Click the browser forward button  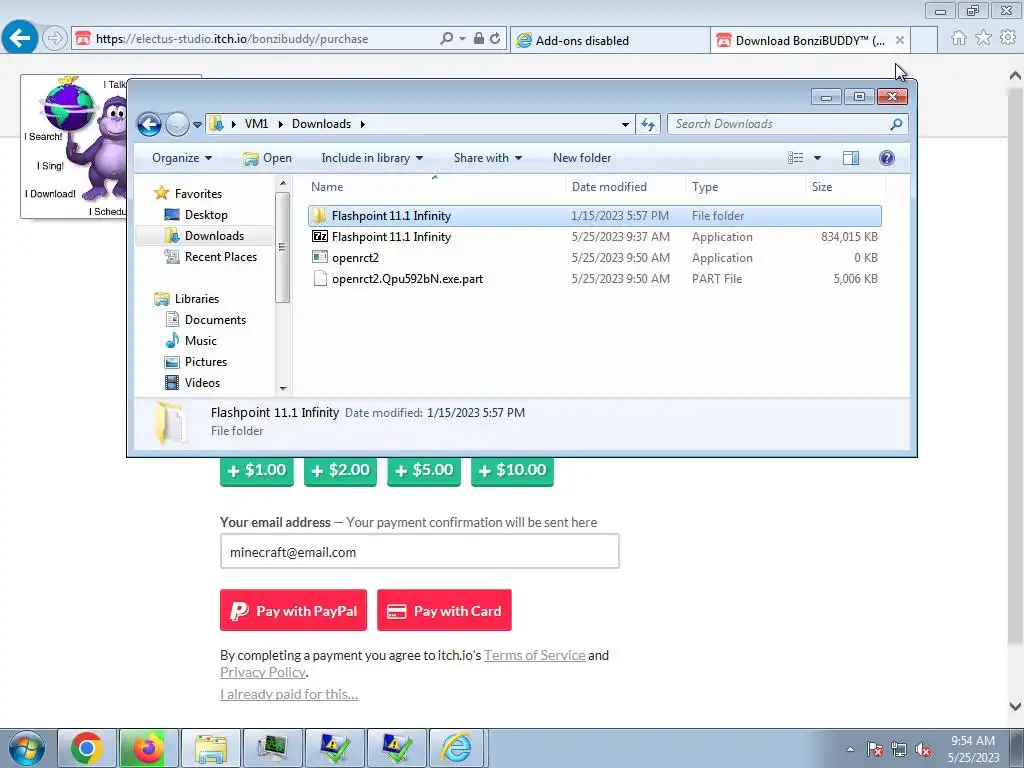click(x=55, y=39)
